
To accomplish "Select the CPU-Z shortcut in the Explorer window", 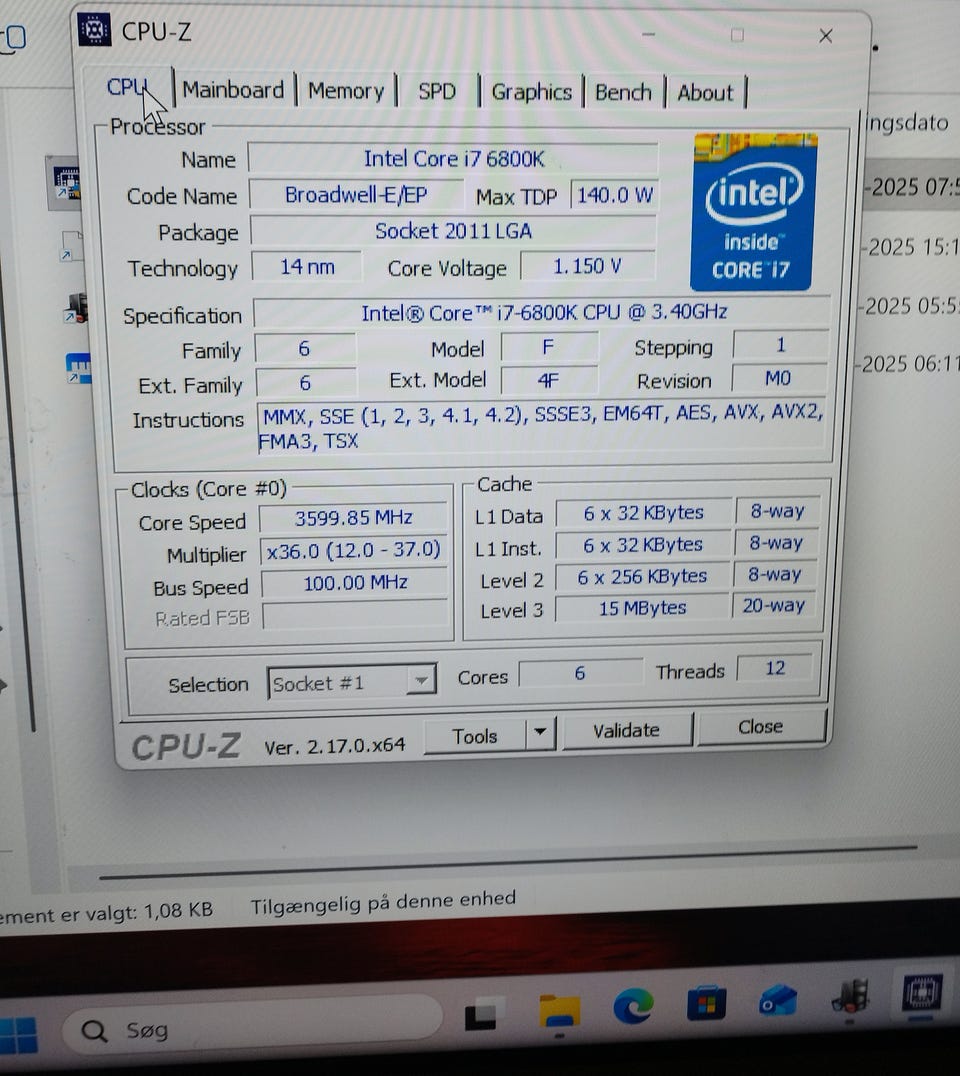I will (x=67, y=184).
